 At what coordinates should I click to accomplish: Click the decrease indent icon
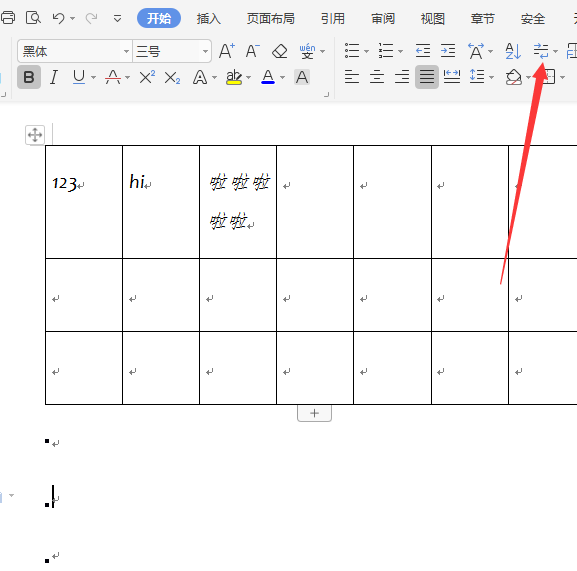click(422, 51)
